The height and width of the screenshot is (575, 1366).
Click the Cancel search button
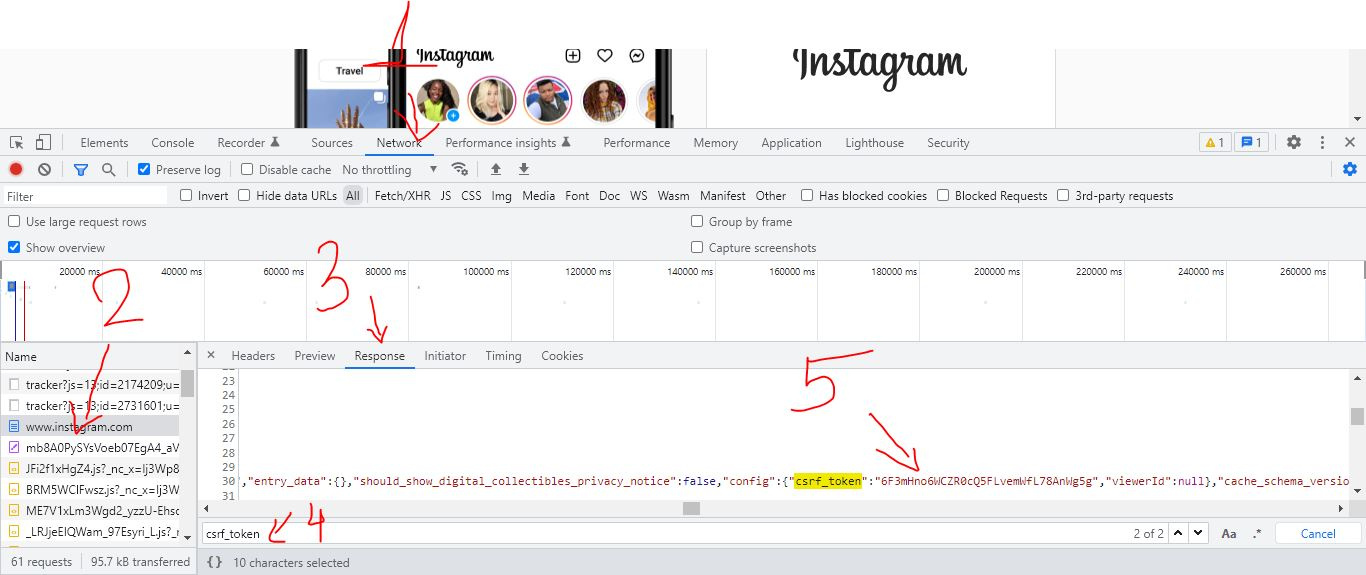click(x=1318, y=534)
